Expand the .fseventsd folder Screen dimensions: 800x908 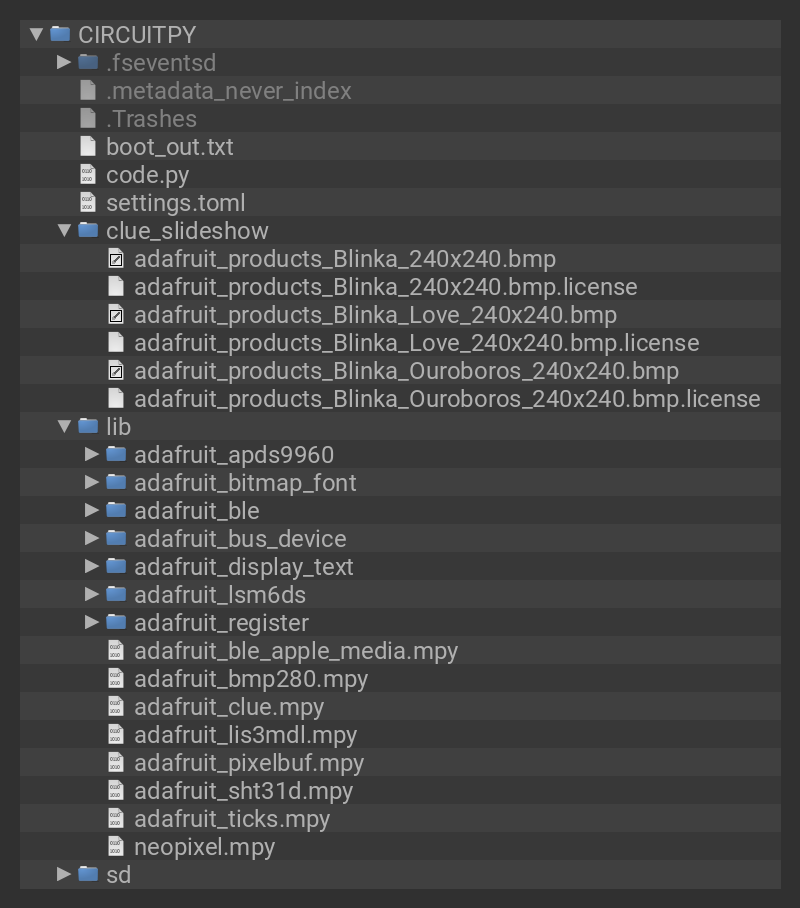65,63
